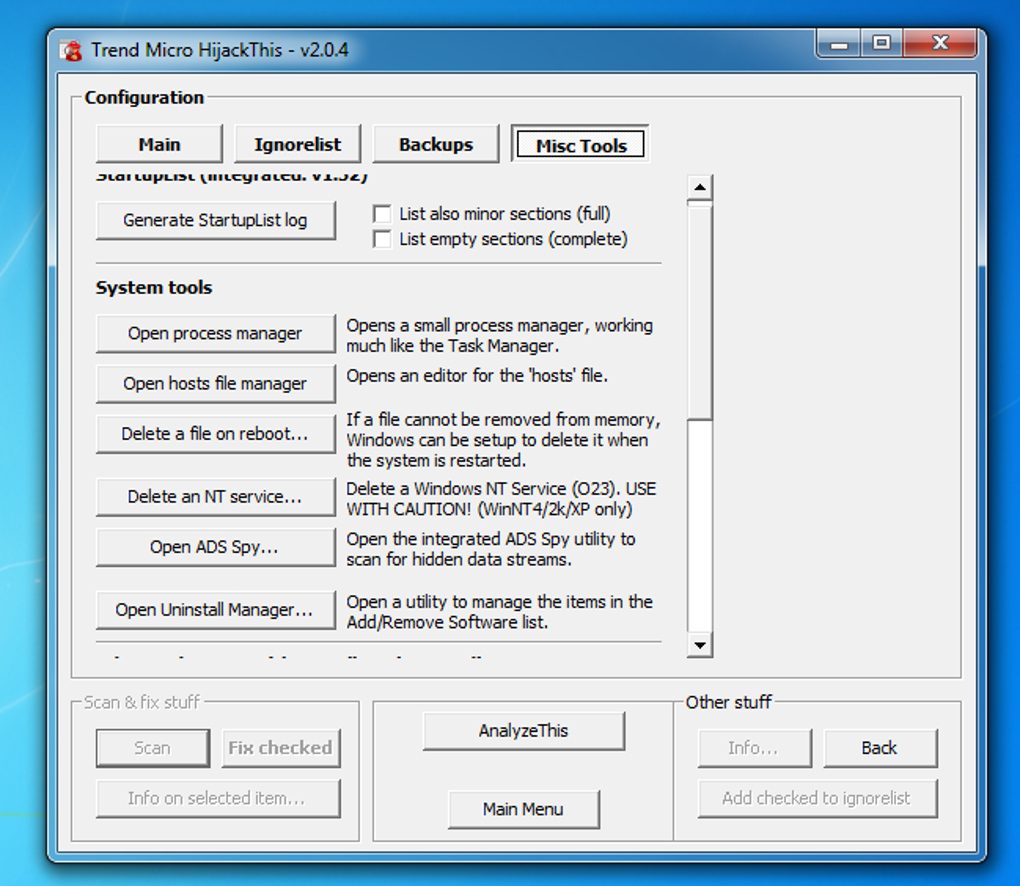The width and height of the screenshot is (1020, 886).
Task: Click the Back button
Action: point(880,748)
